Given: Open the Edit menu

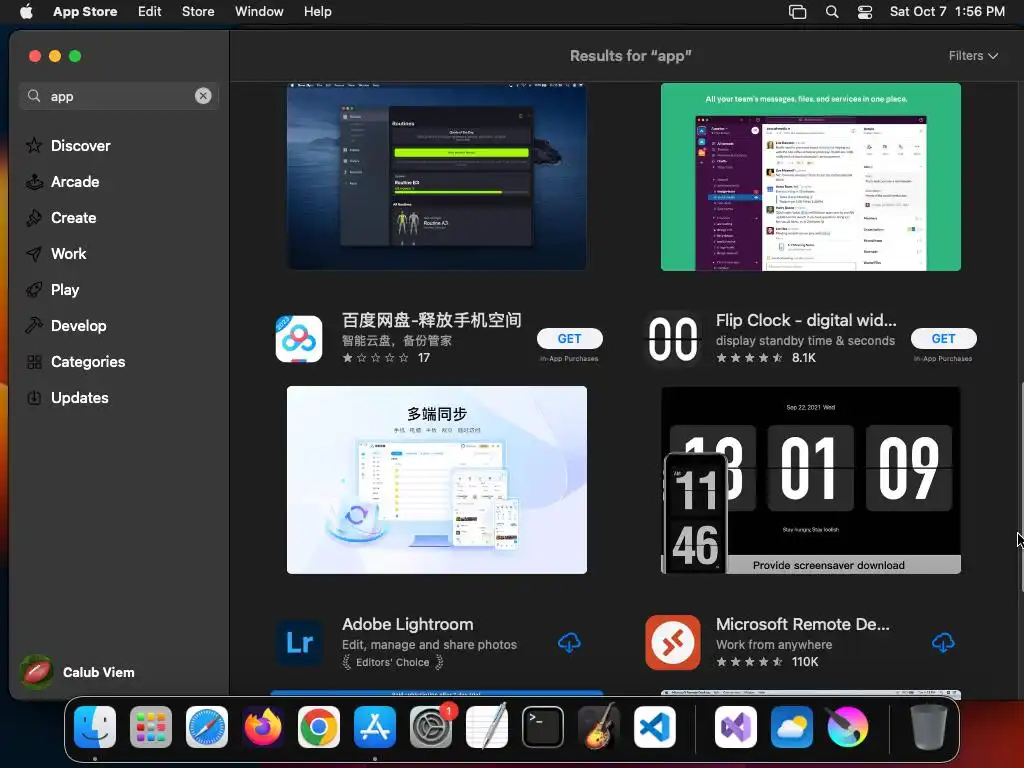Looking at the screenshot, I should tap(150, 12).
